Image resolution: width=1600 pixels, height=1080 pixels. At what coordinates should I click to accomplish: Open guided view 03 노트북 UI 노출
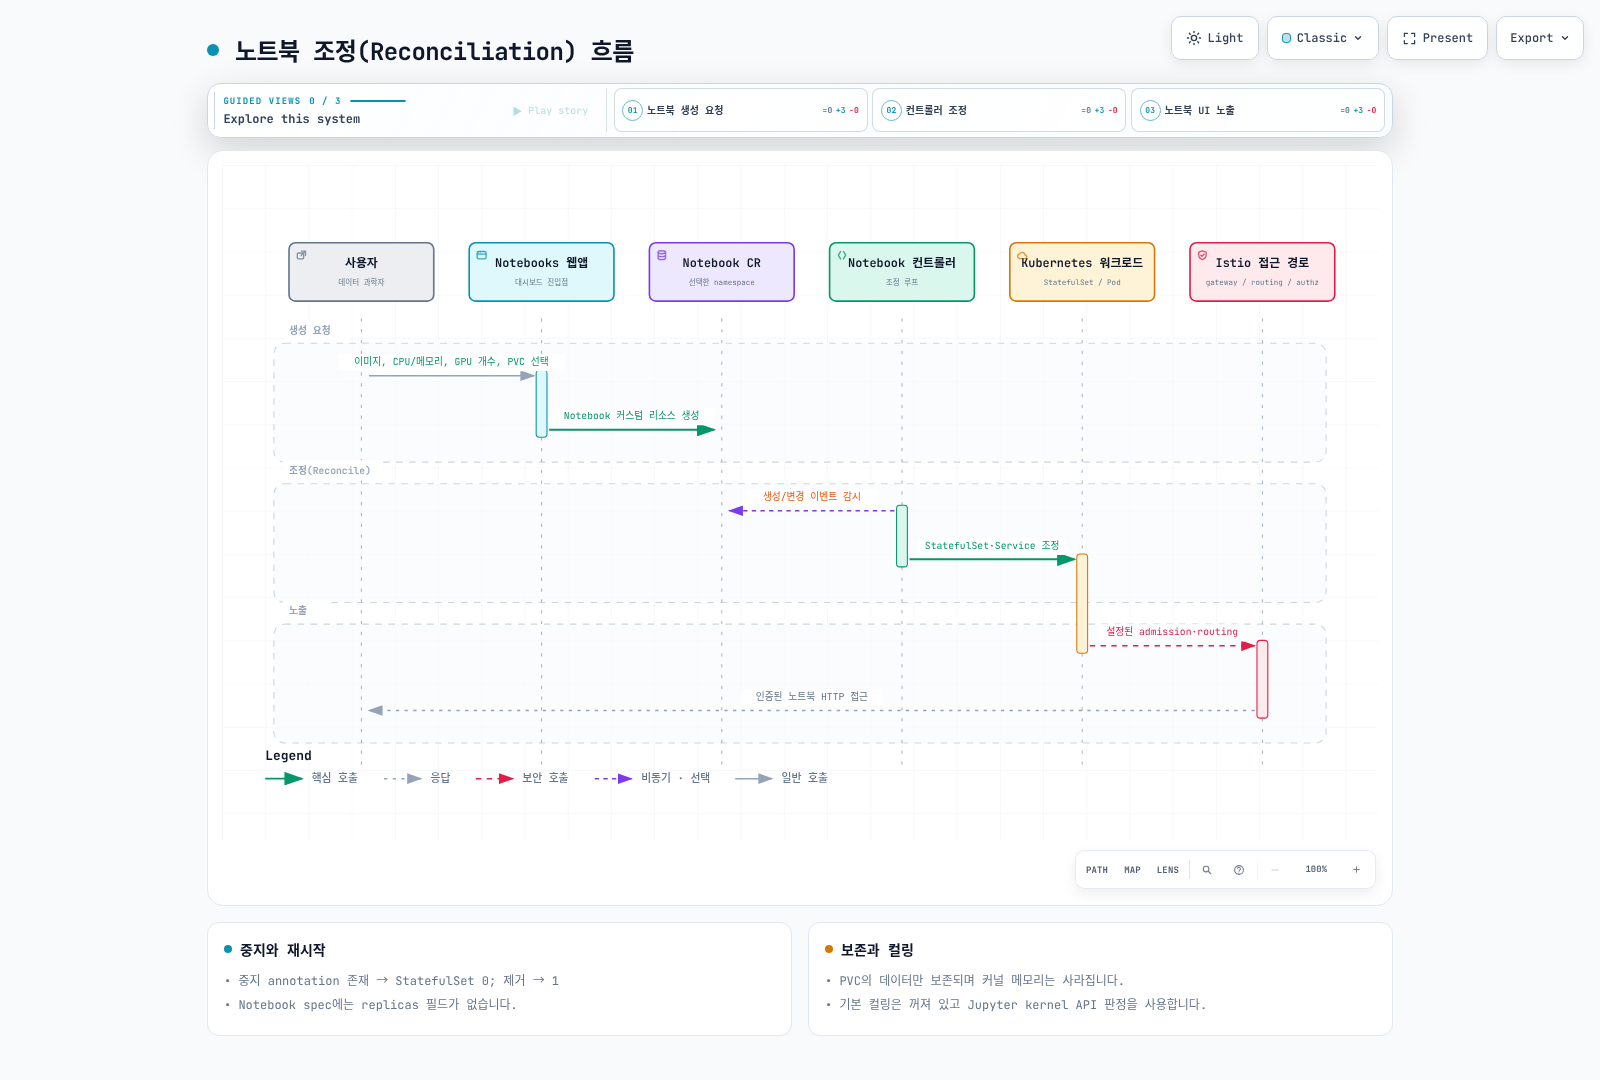1258,110
